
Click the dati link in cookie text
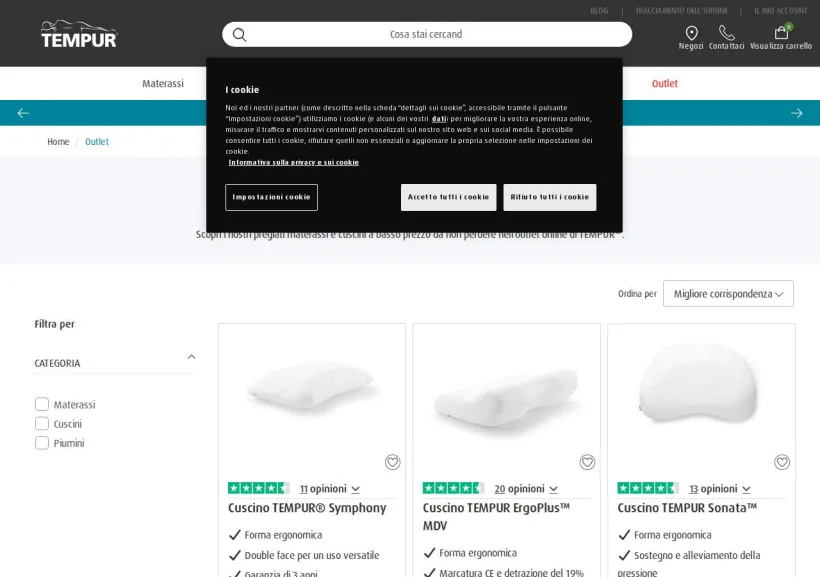439,119
